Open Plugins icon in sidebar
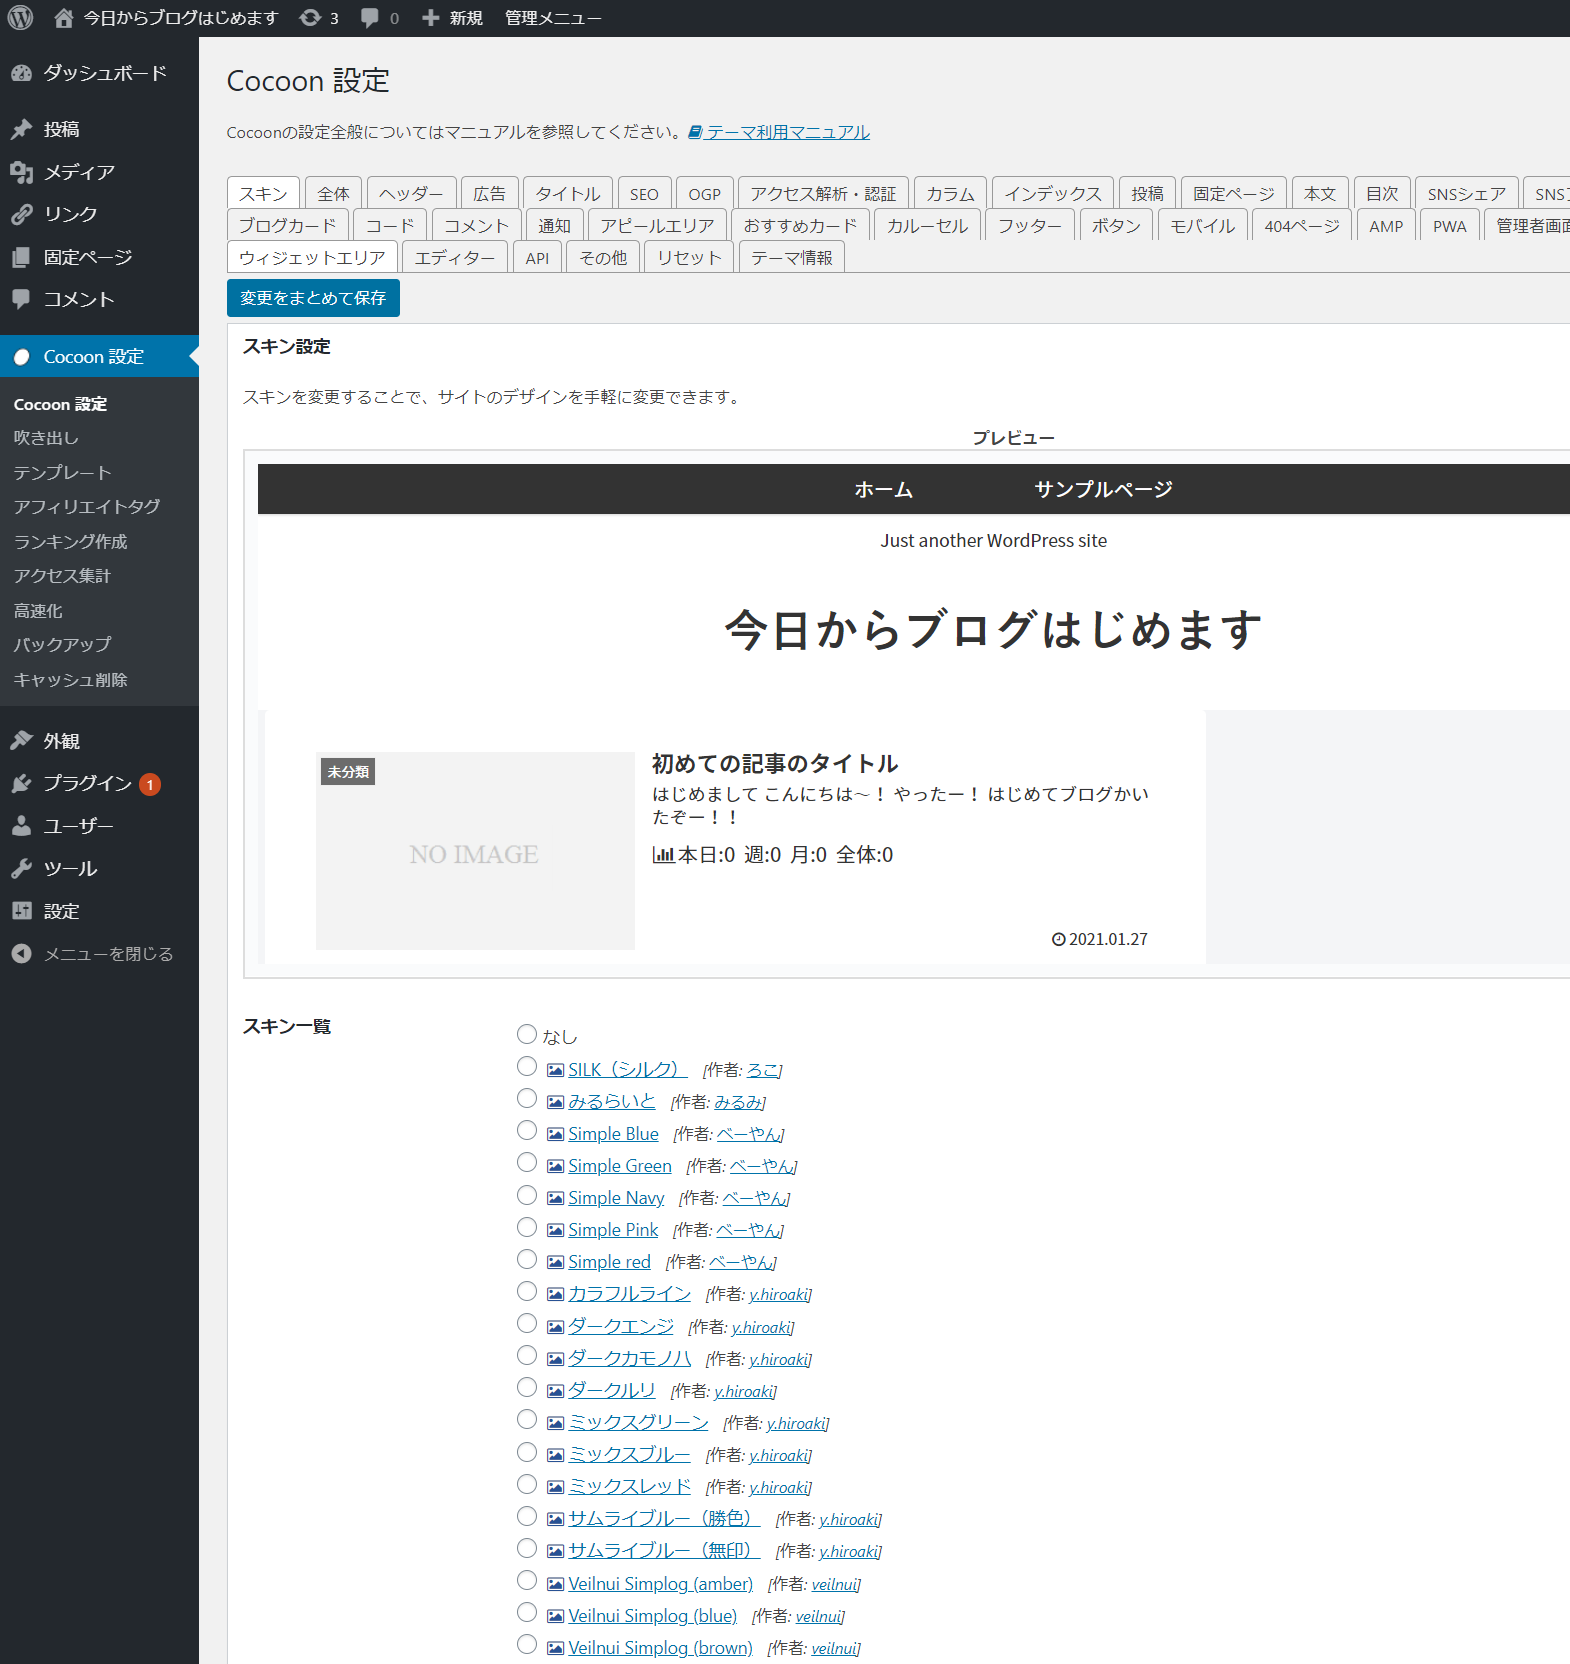Image resolution: width=1570 pixels, height=1664 pixels. pos(22,783)
